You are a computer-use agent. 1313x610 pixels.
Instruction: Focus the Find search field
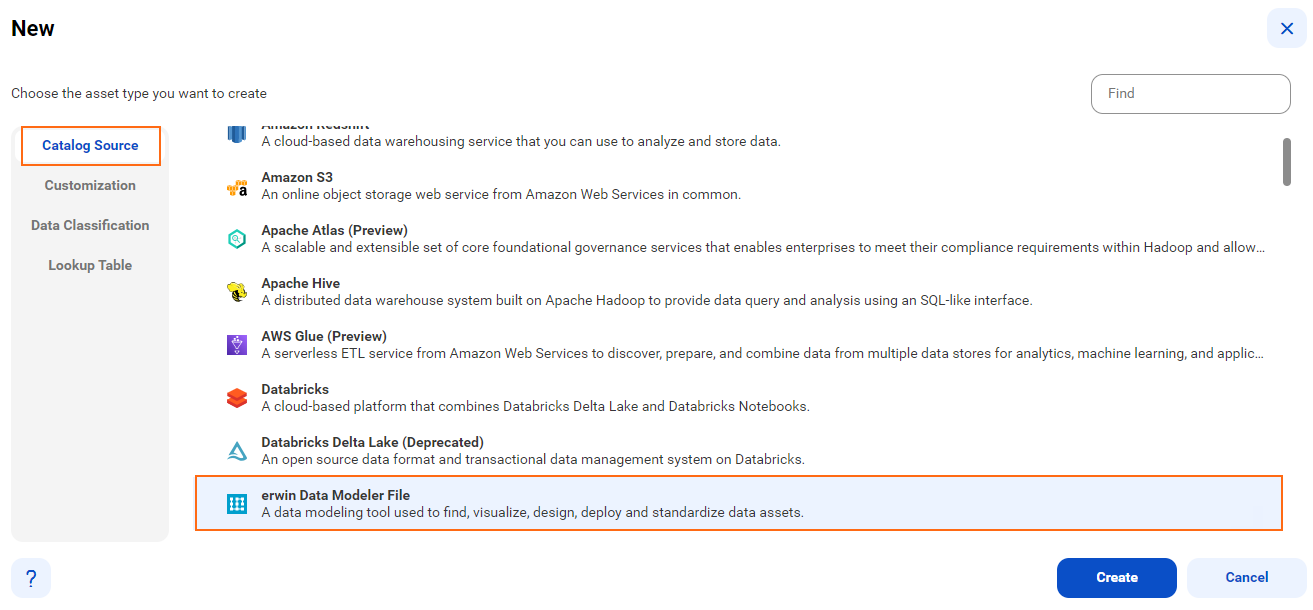(x=1191, y=94)
